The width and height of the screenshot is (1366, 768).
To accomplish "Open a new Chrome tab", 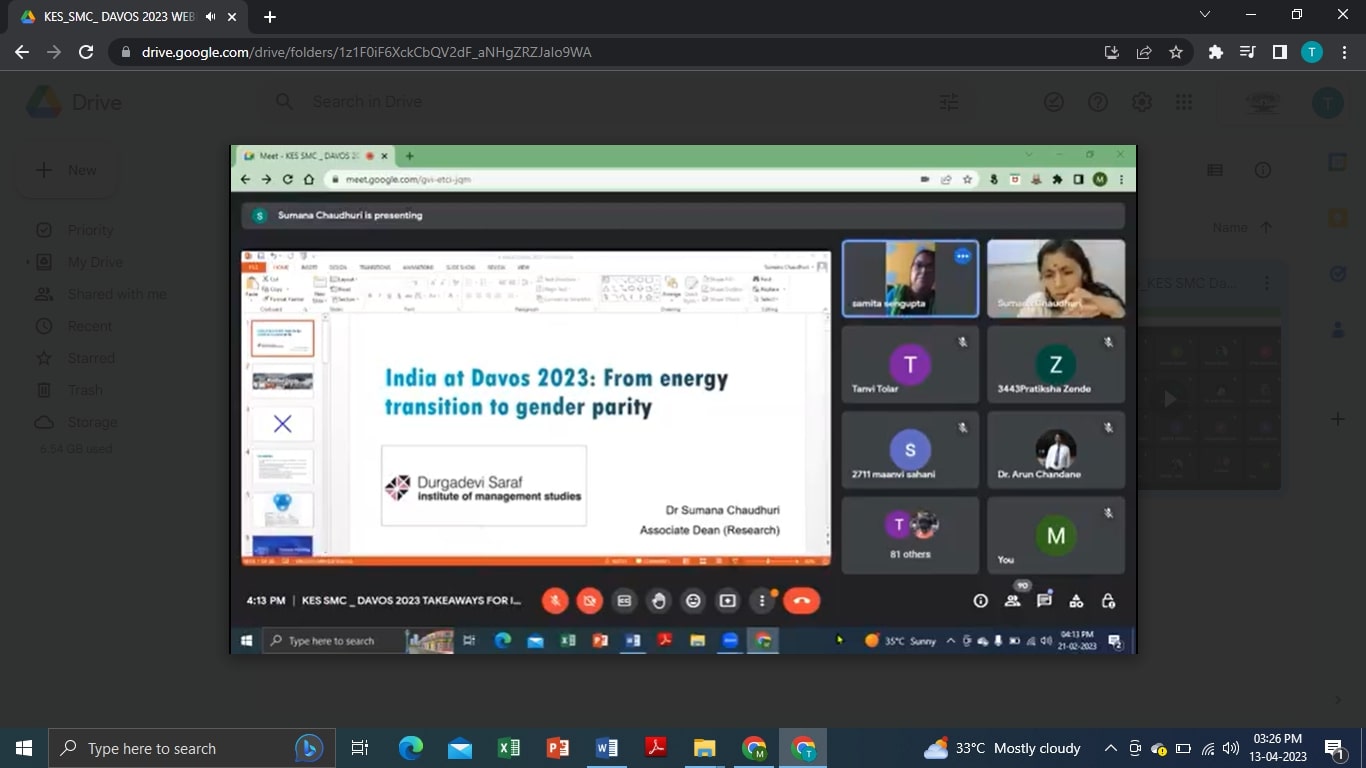I will pos(270,17).
